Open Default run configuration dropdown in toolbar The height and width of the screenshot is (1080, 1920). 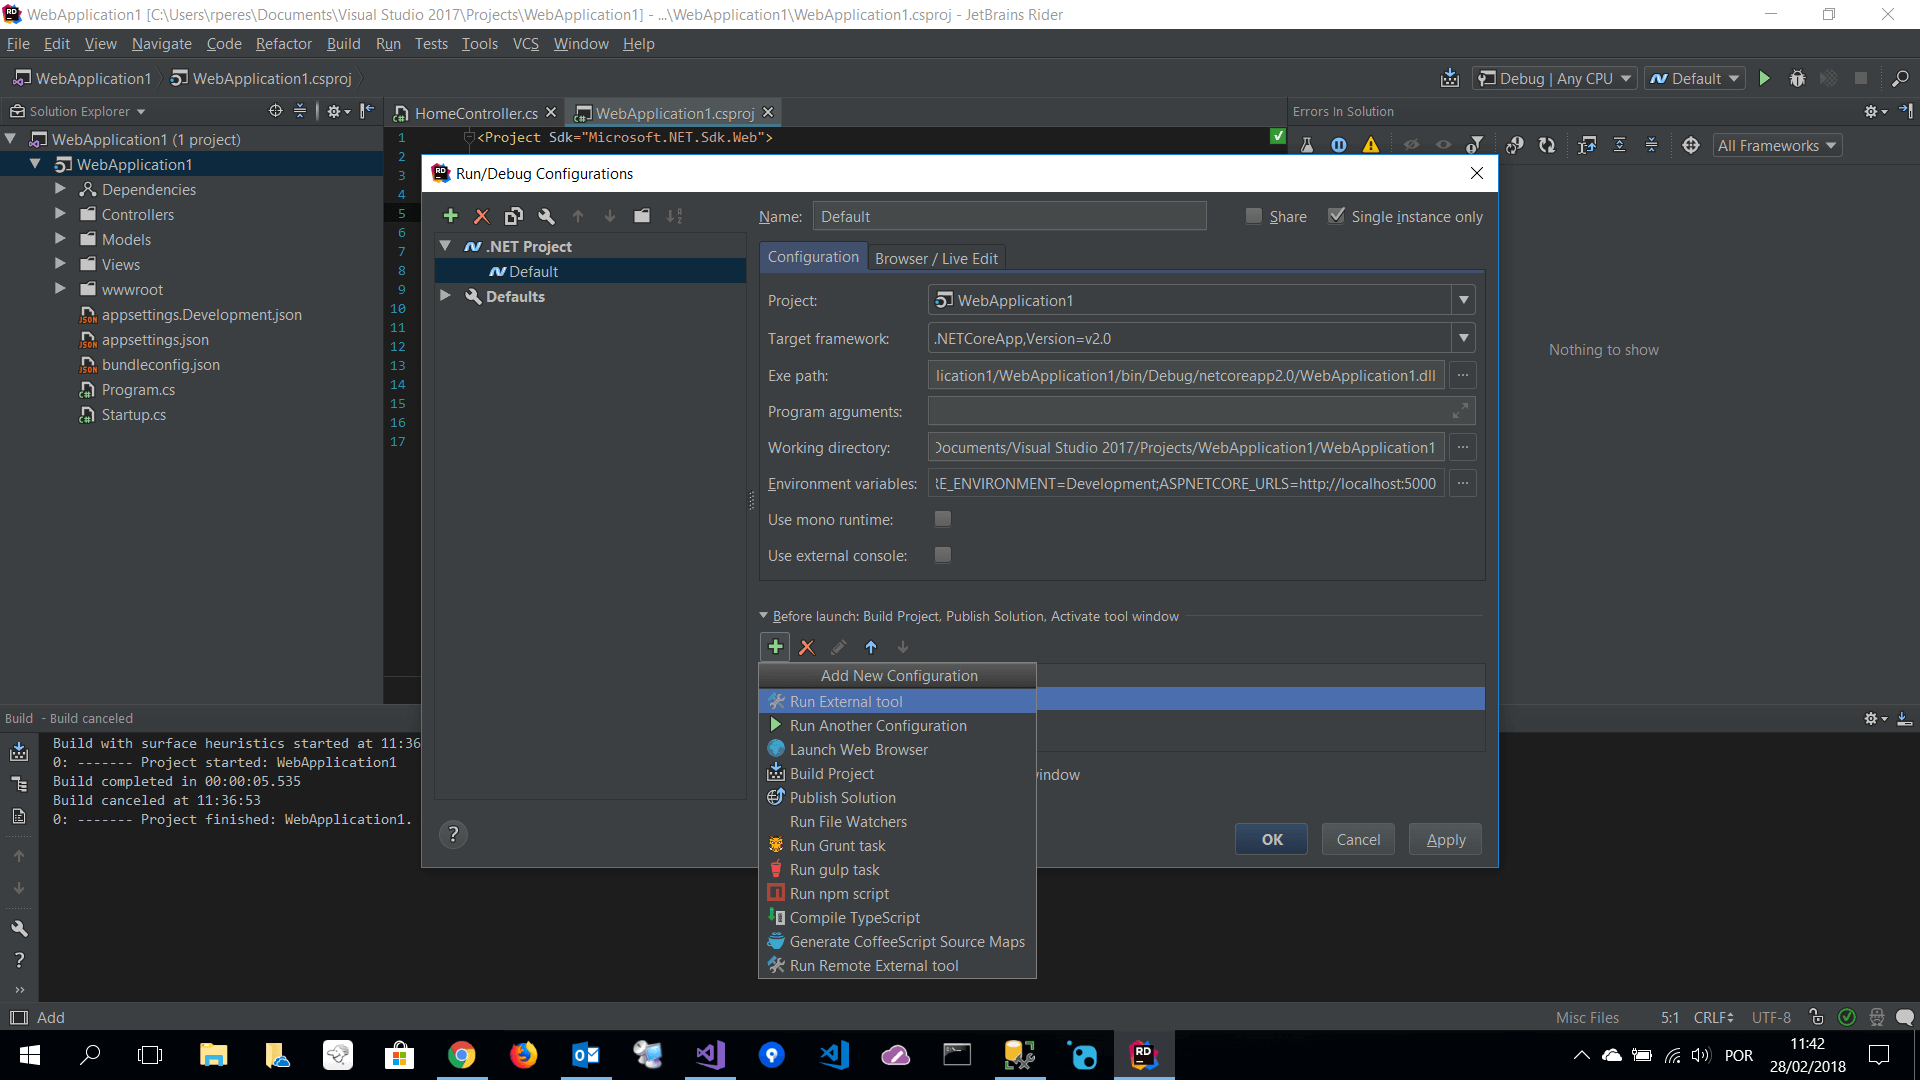click(1695, 78)
